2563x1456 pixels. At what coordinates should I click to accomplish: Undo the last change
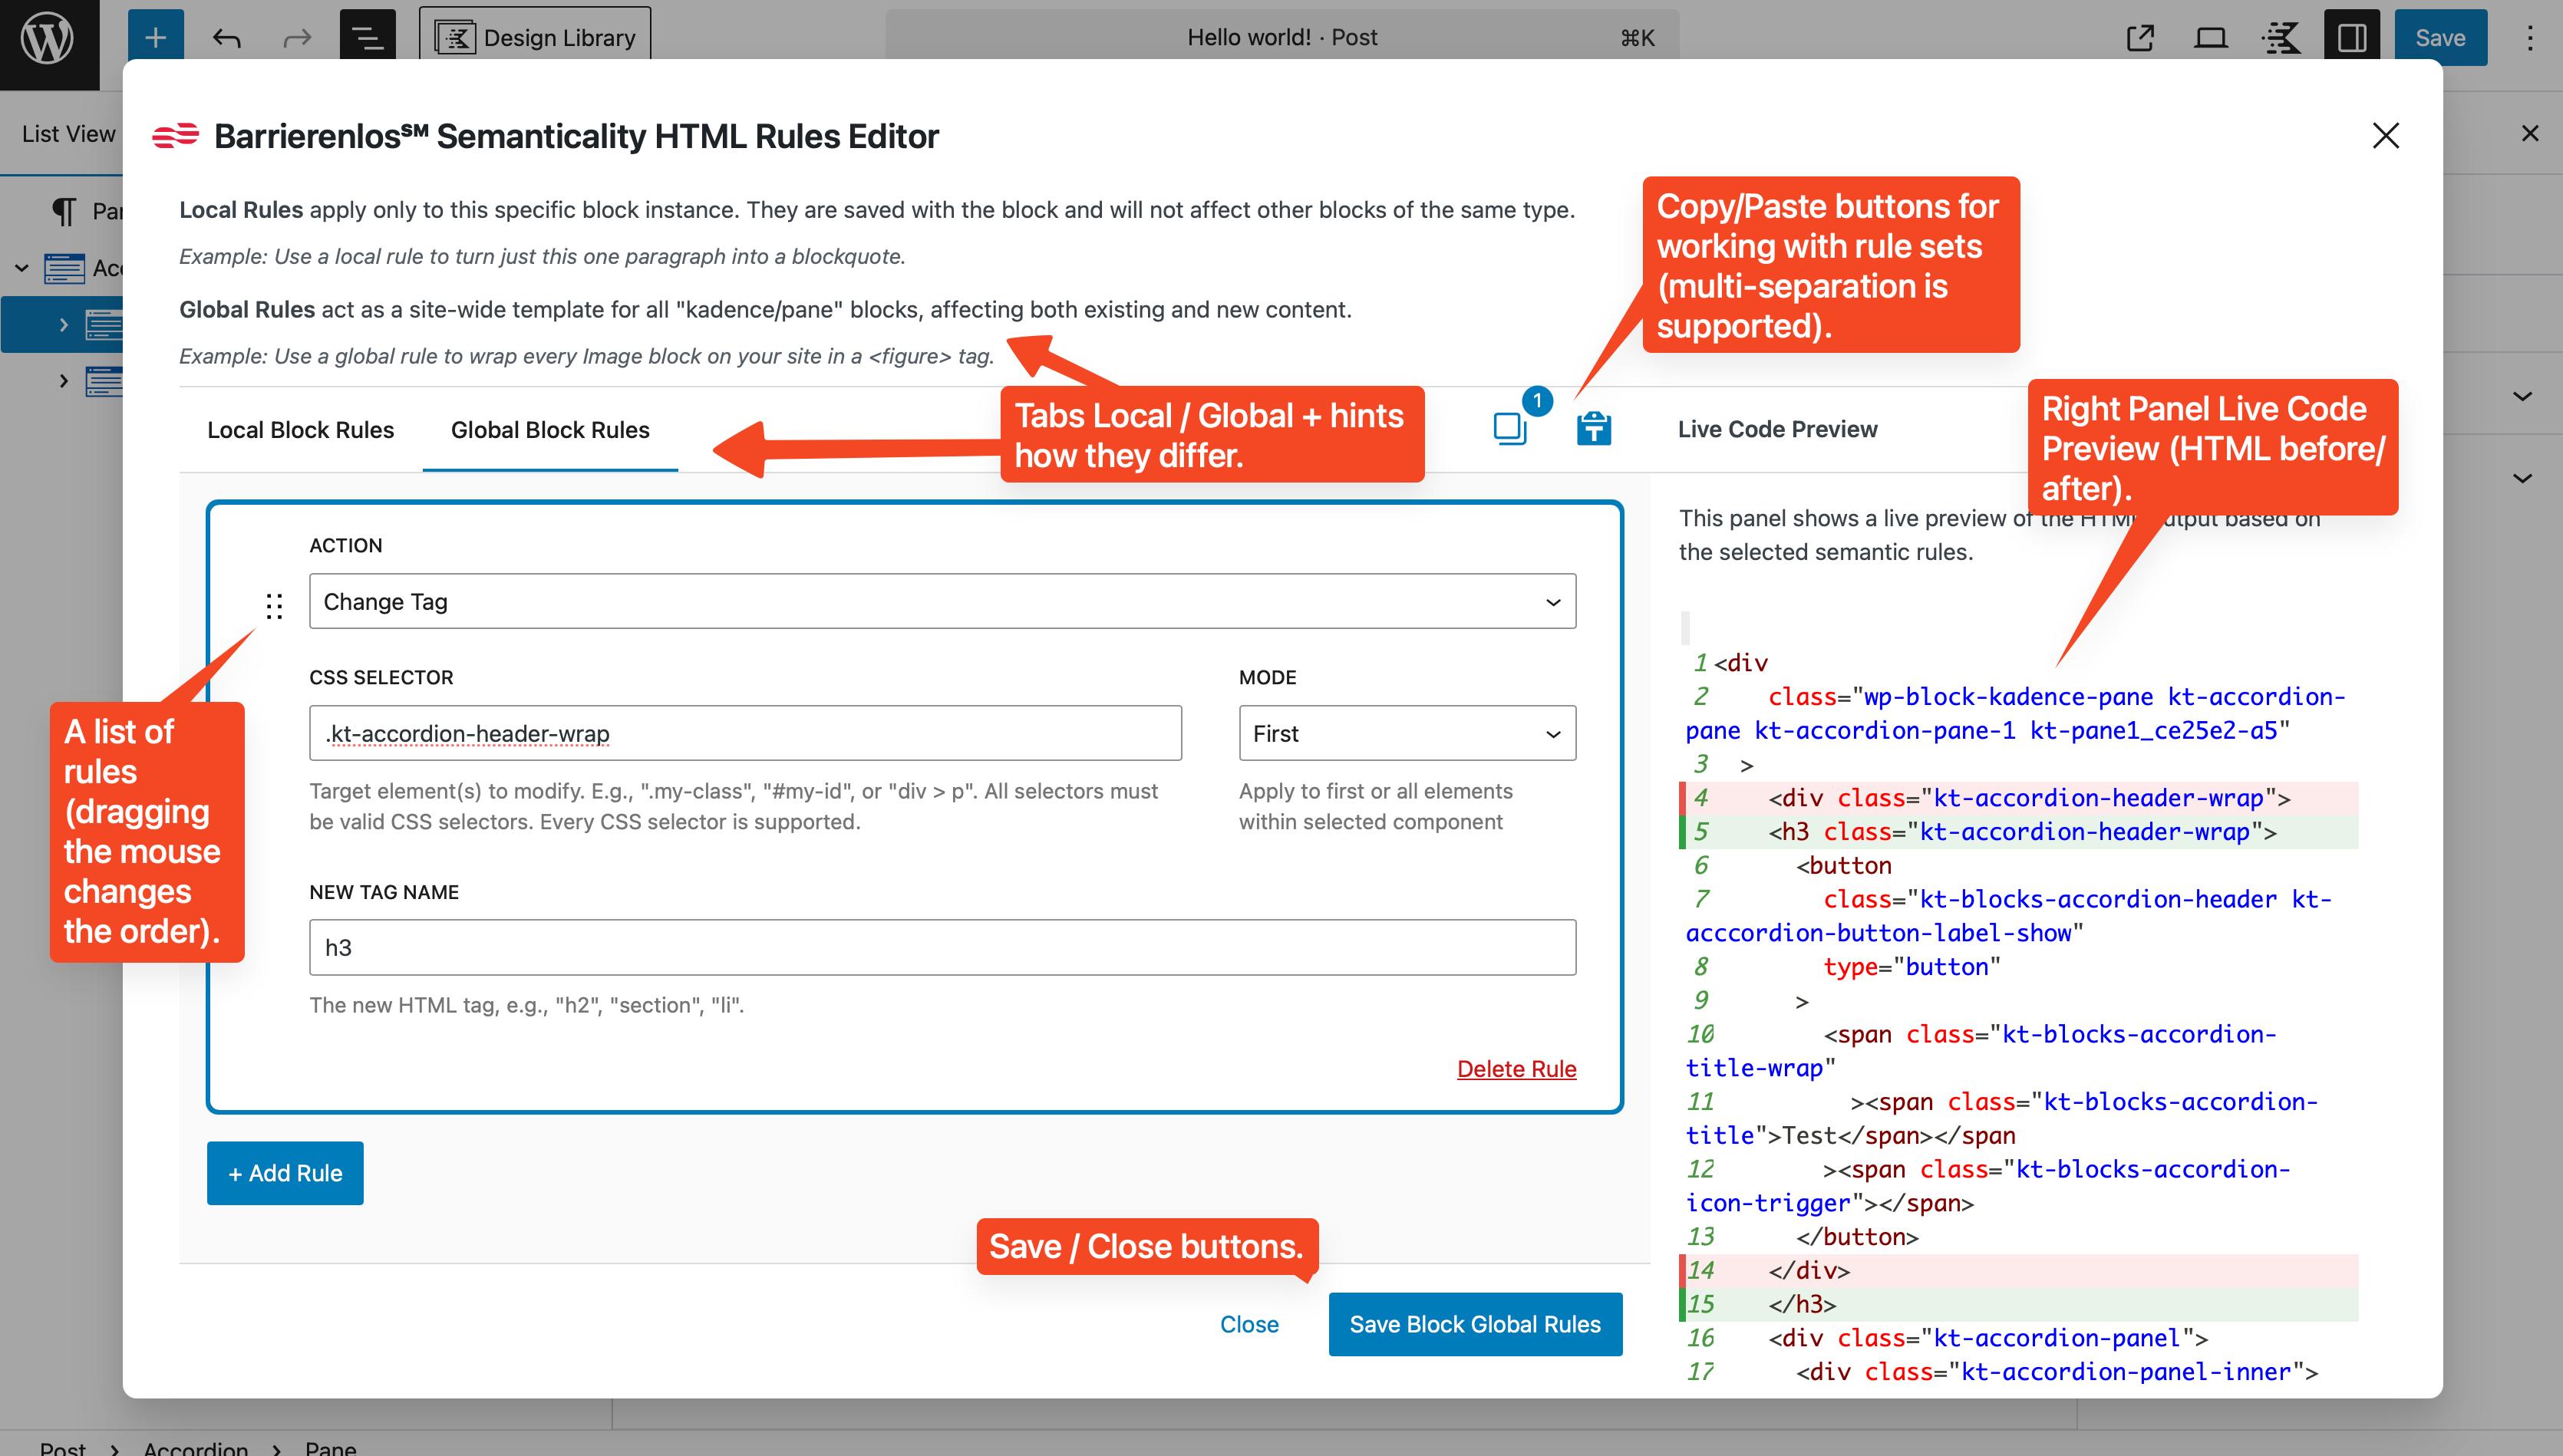click(227, 37)
